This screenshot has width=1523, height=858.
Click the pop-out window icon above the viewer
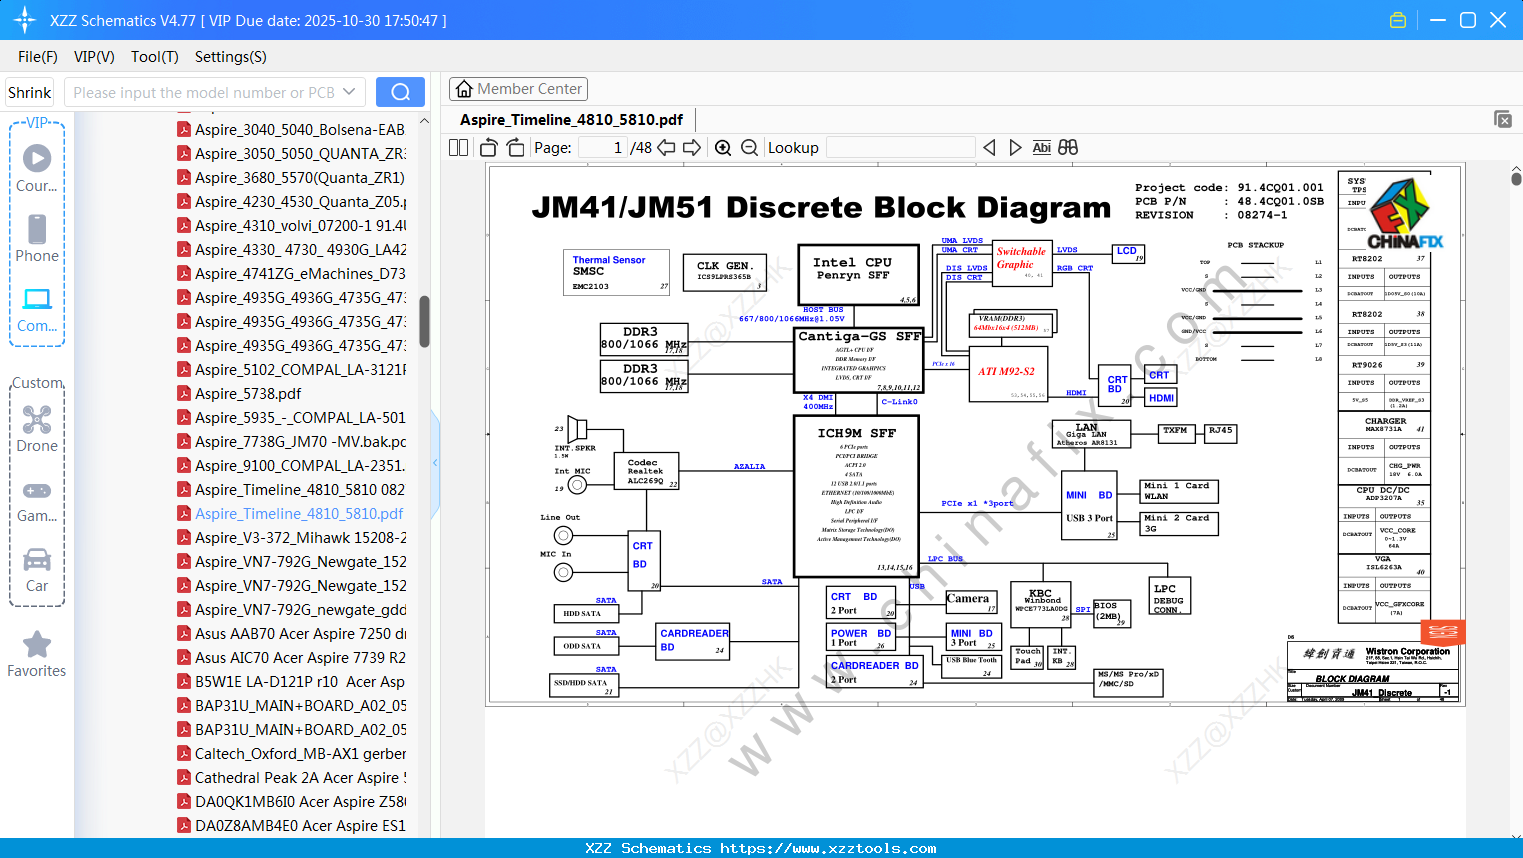click(x=1503, y=119)
